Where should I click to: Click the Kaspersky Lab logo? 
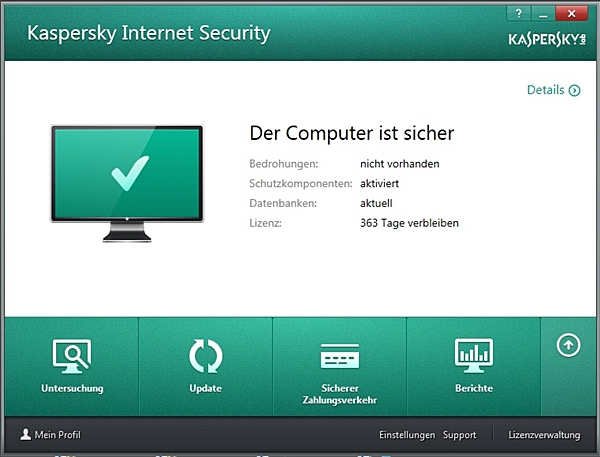tap(547, 39)
